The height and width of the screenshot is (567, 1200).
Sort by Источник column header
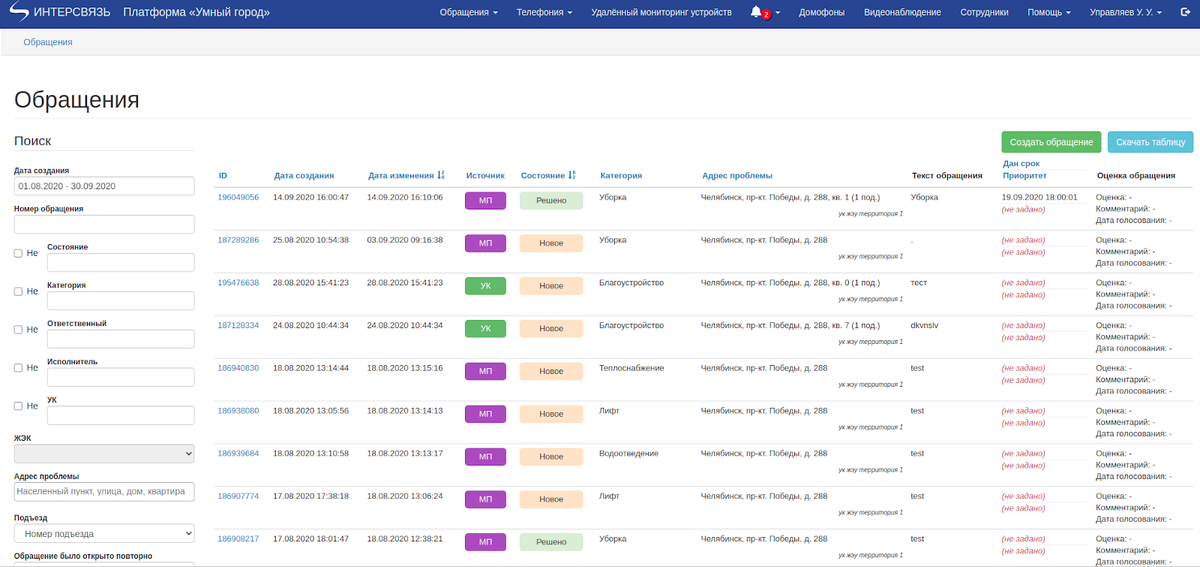click(485, 176)
